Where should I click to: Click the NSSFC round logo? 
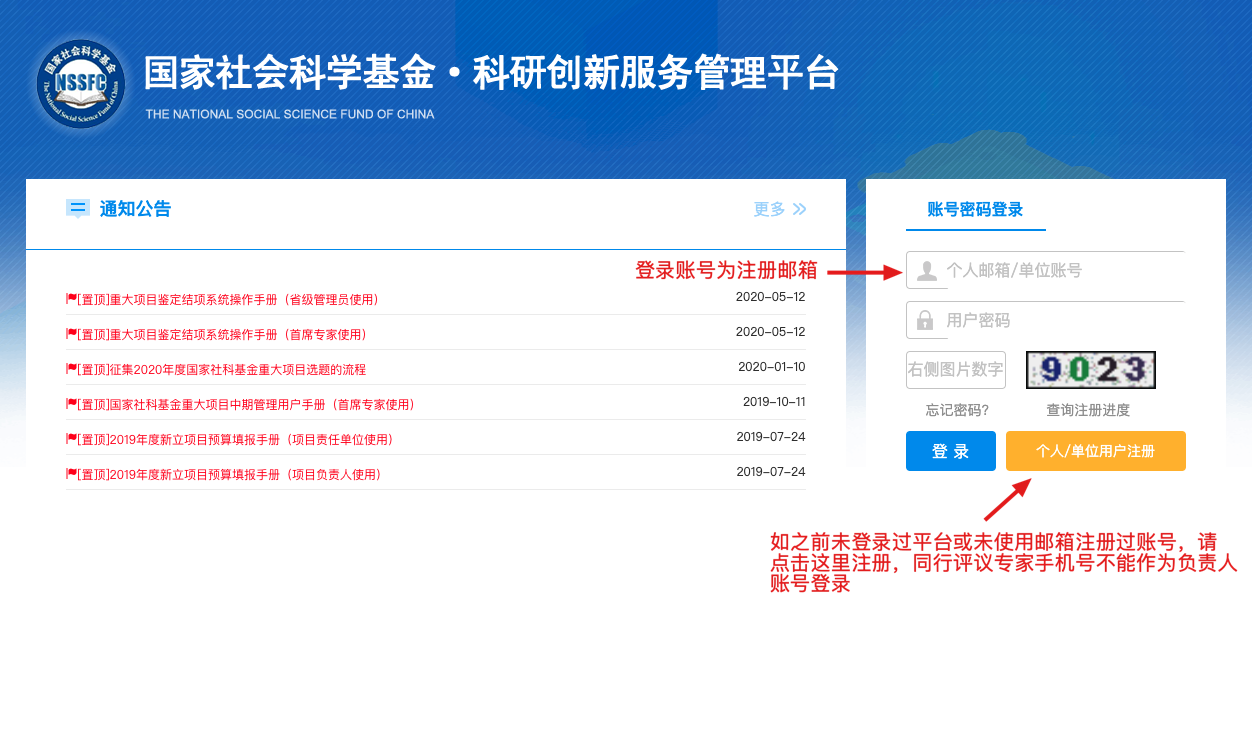point(80,85)
